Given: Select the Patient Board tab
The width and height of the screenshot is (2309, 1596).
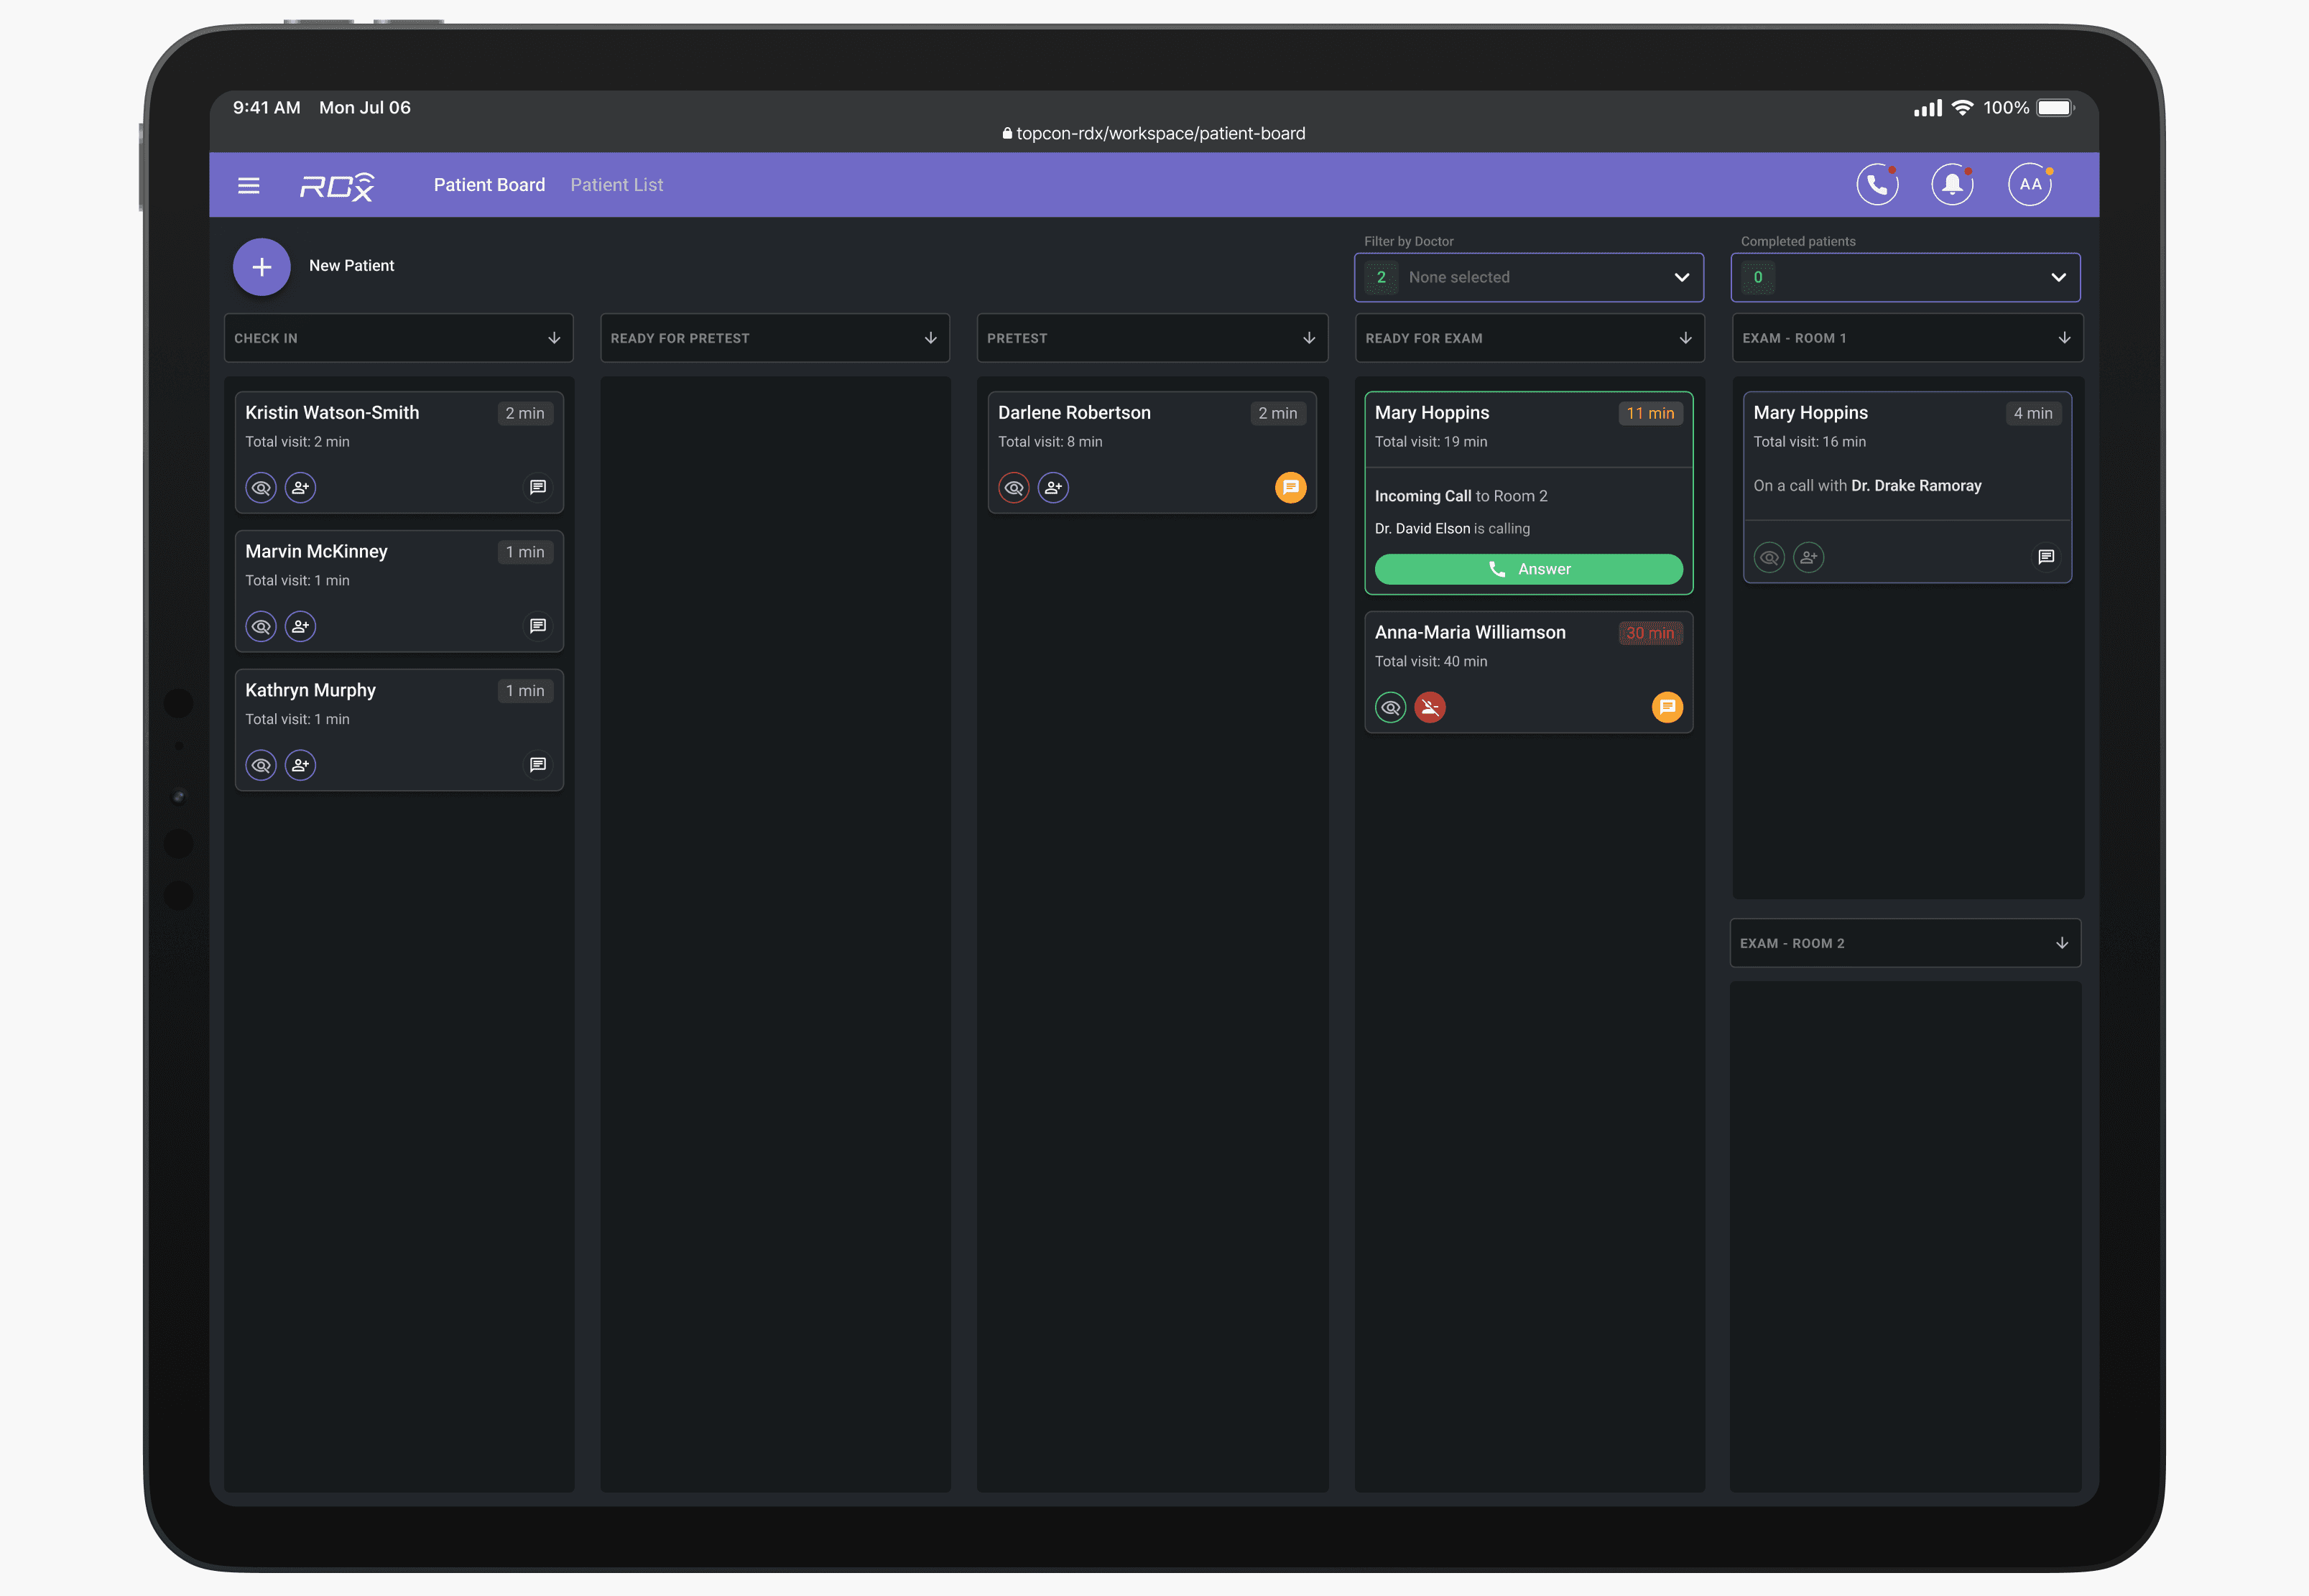Looking at the screenshot, I should point(489,185).
